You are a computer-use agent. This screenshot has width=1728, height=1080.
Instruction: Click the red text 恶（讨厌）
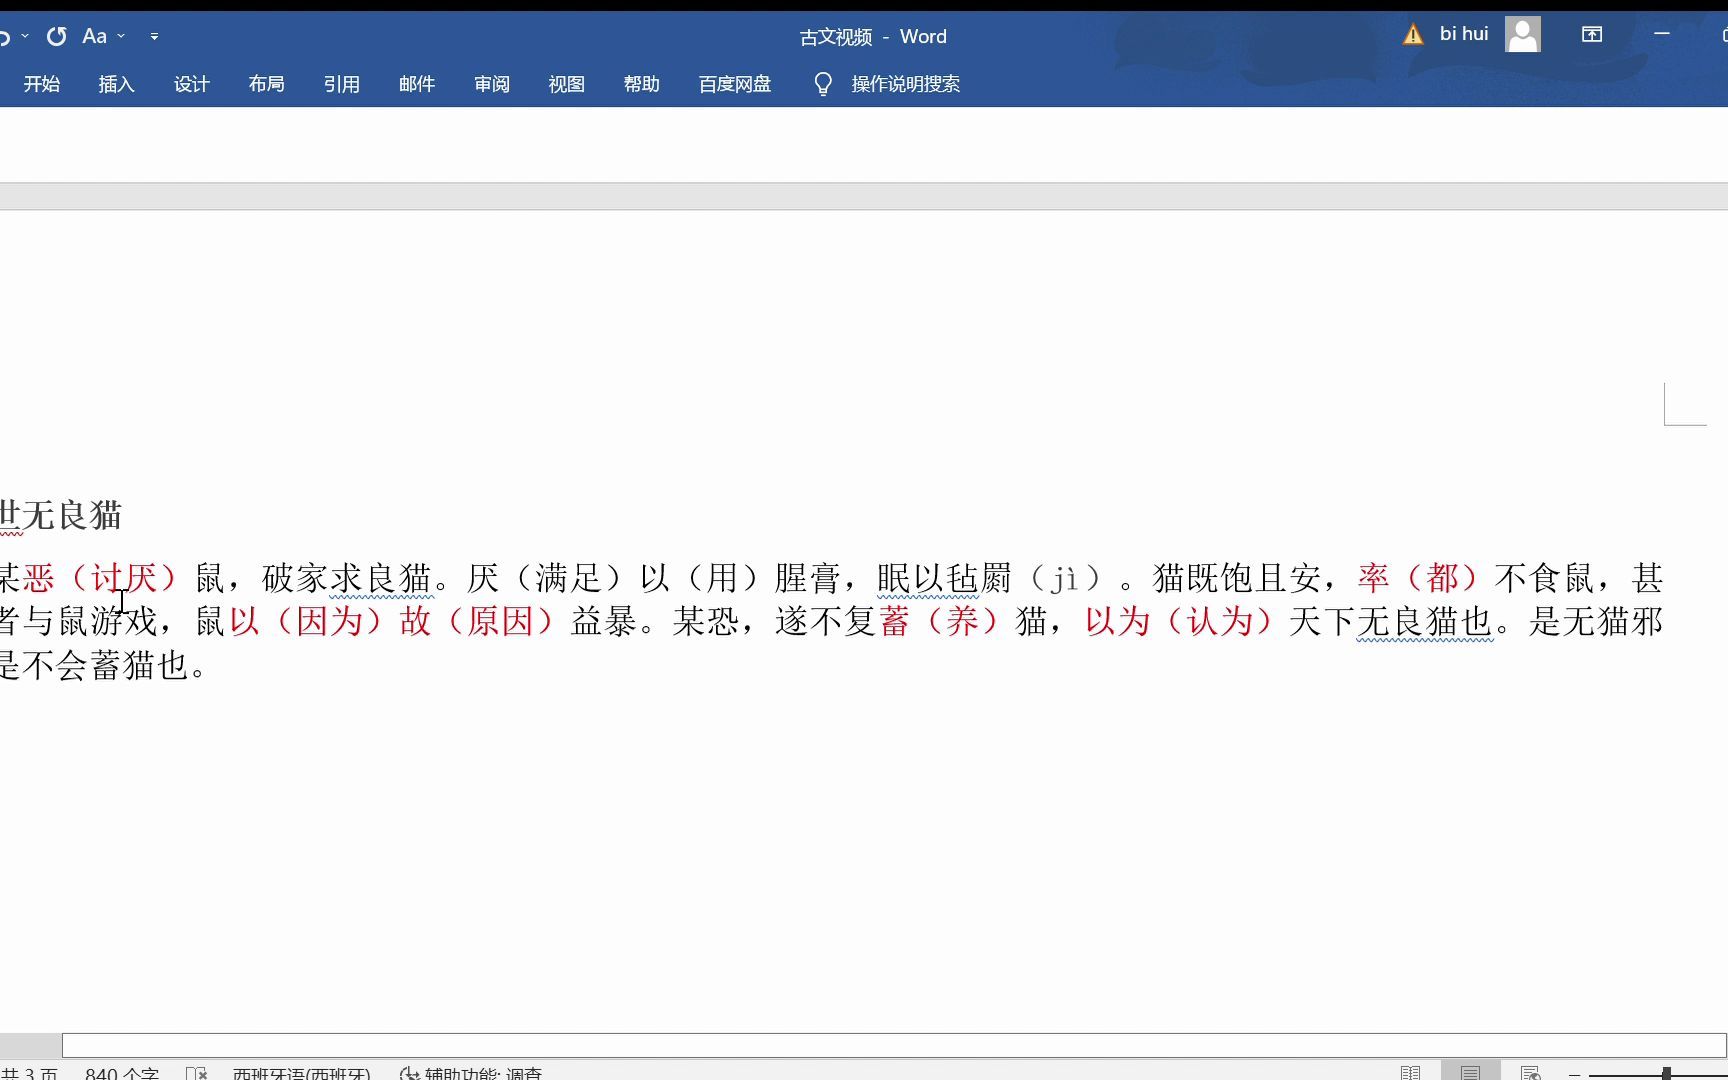[100, 578]
